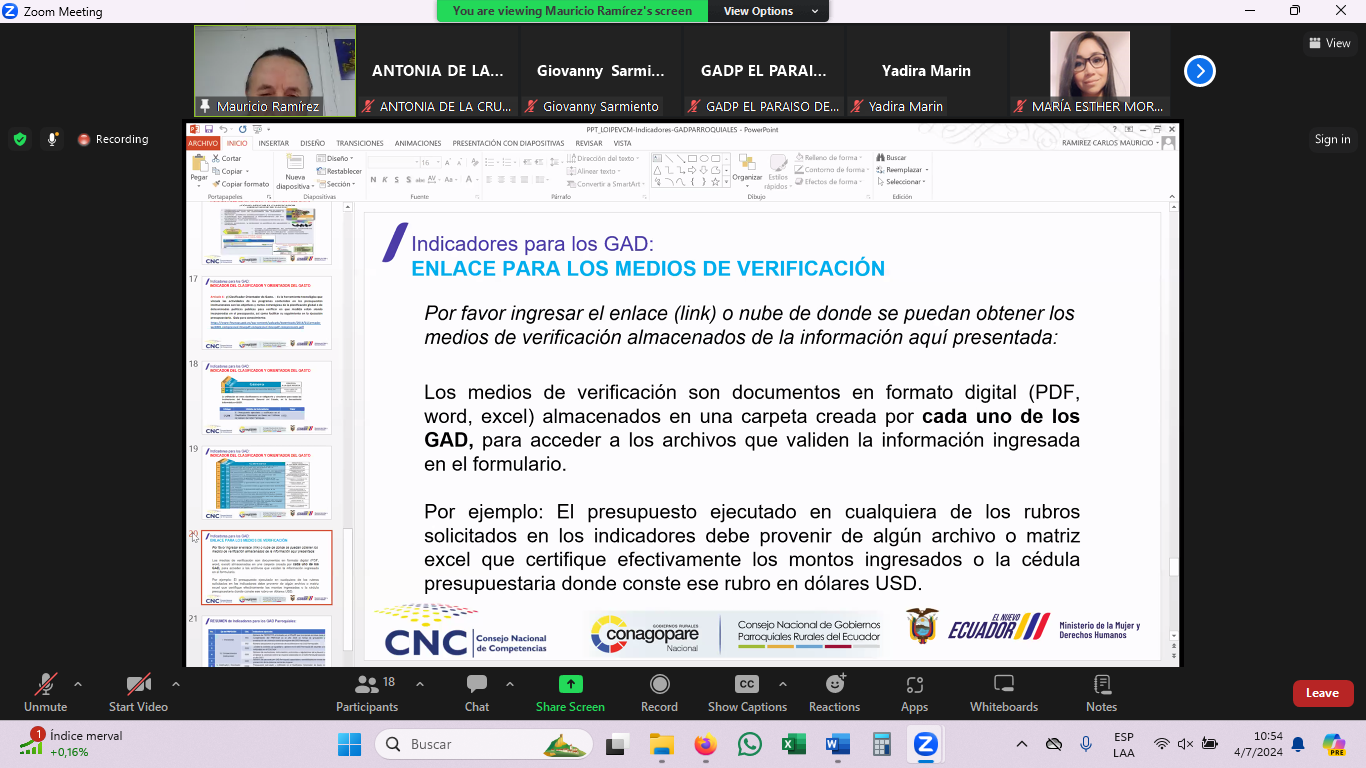Screen dimensions: 1366x768
Task: Open the Whiteboards tool
Action: pyautogui.click(x=1004, y=692)
